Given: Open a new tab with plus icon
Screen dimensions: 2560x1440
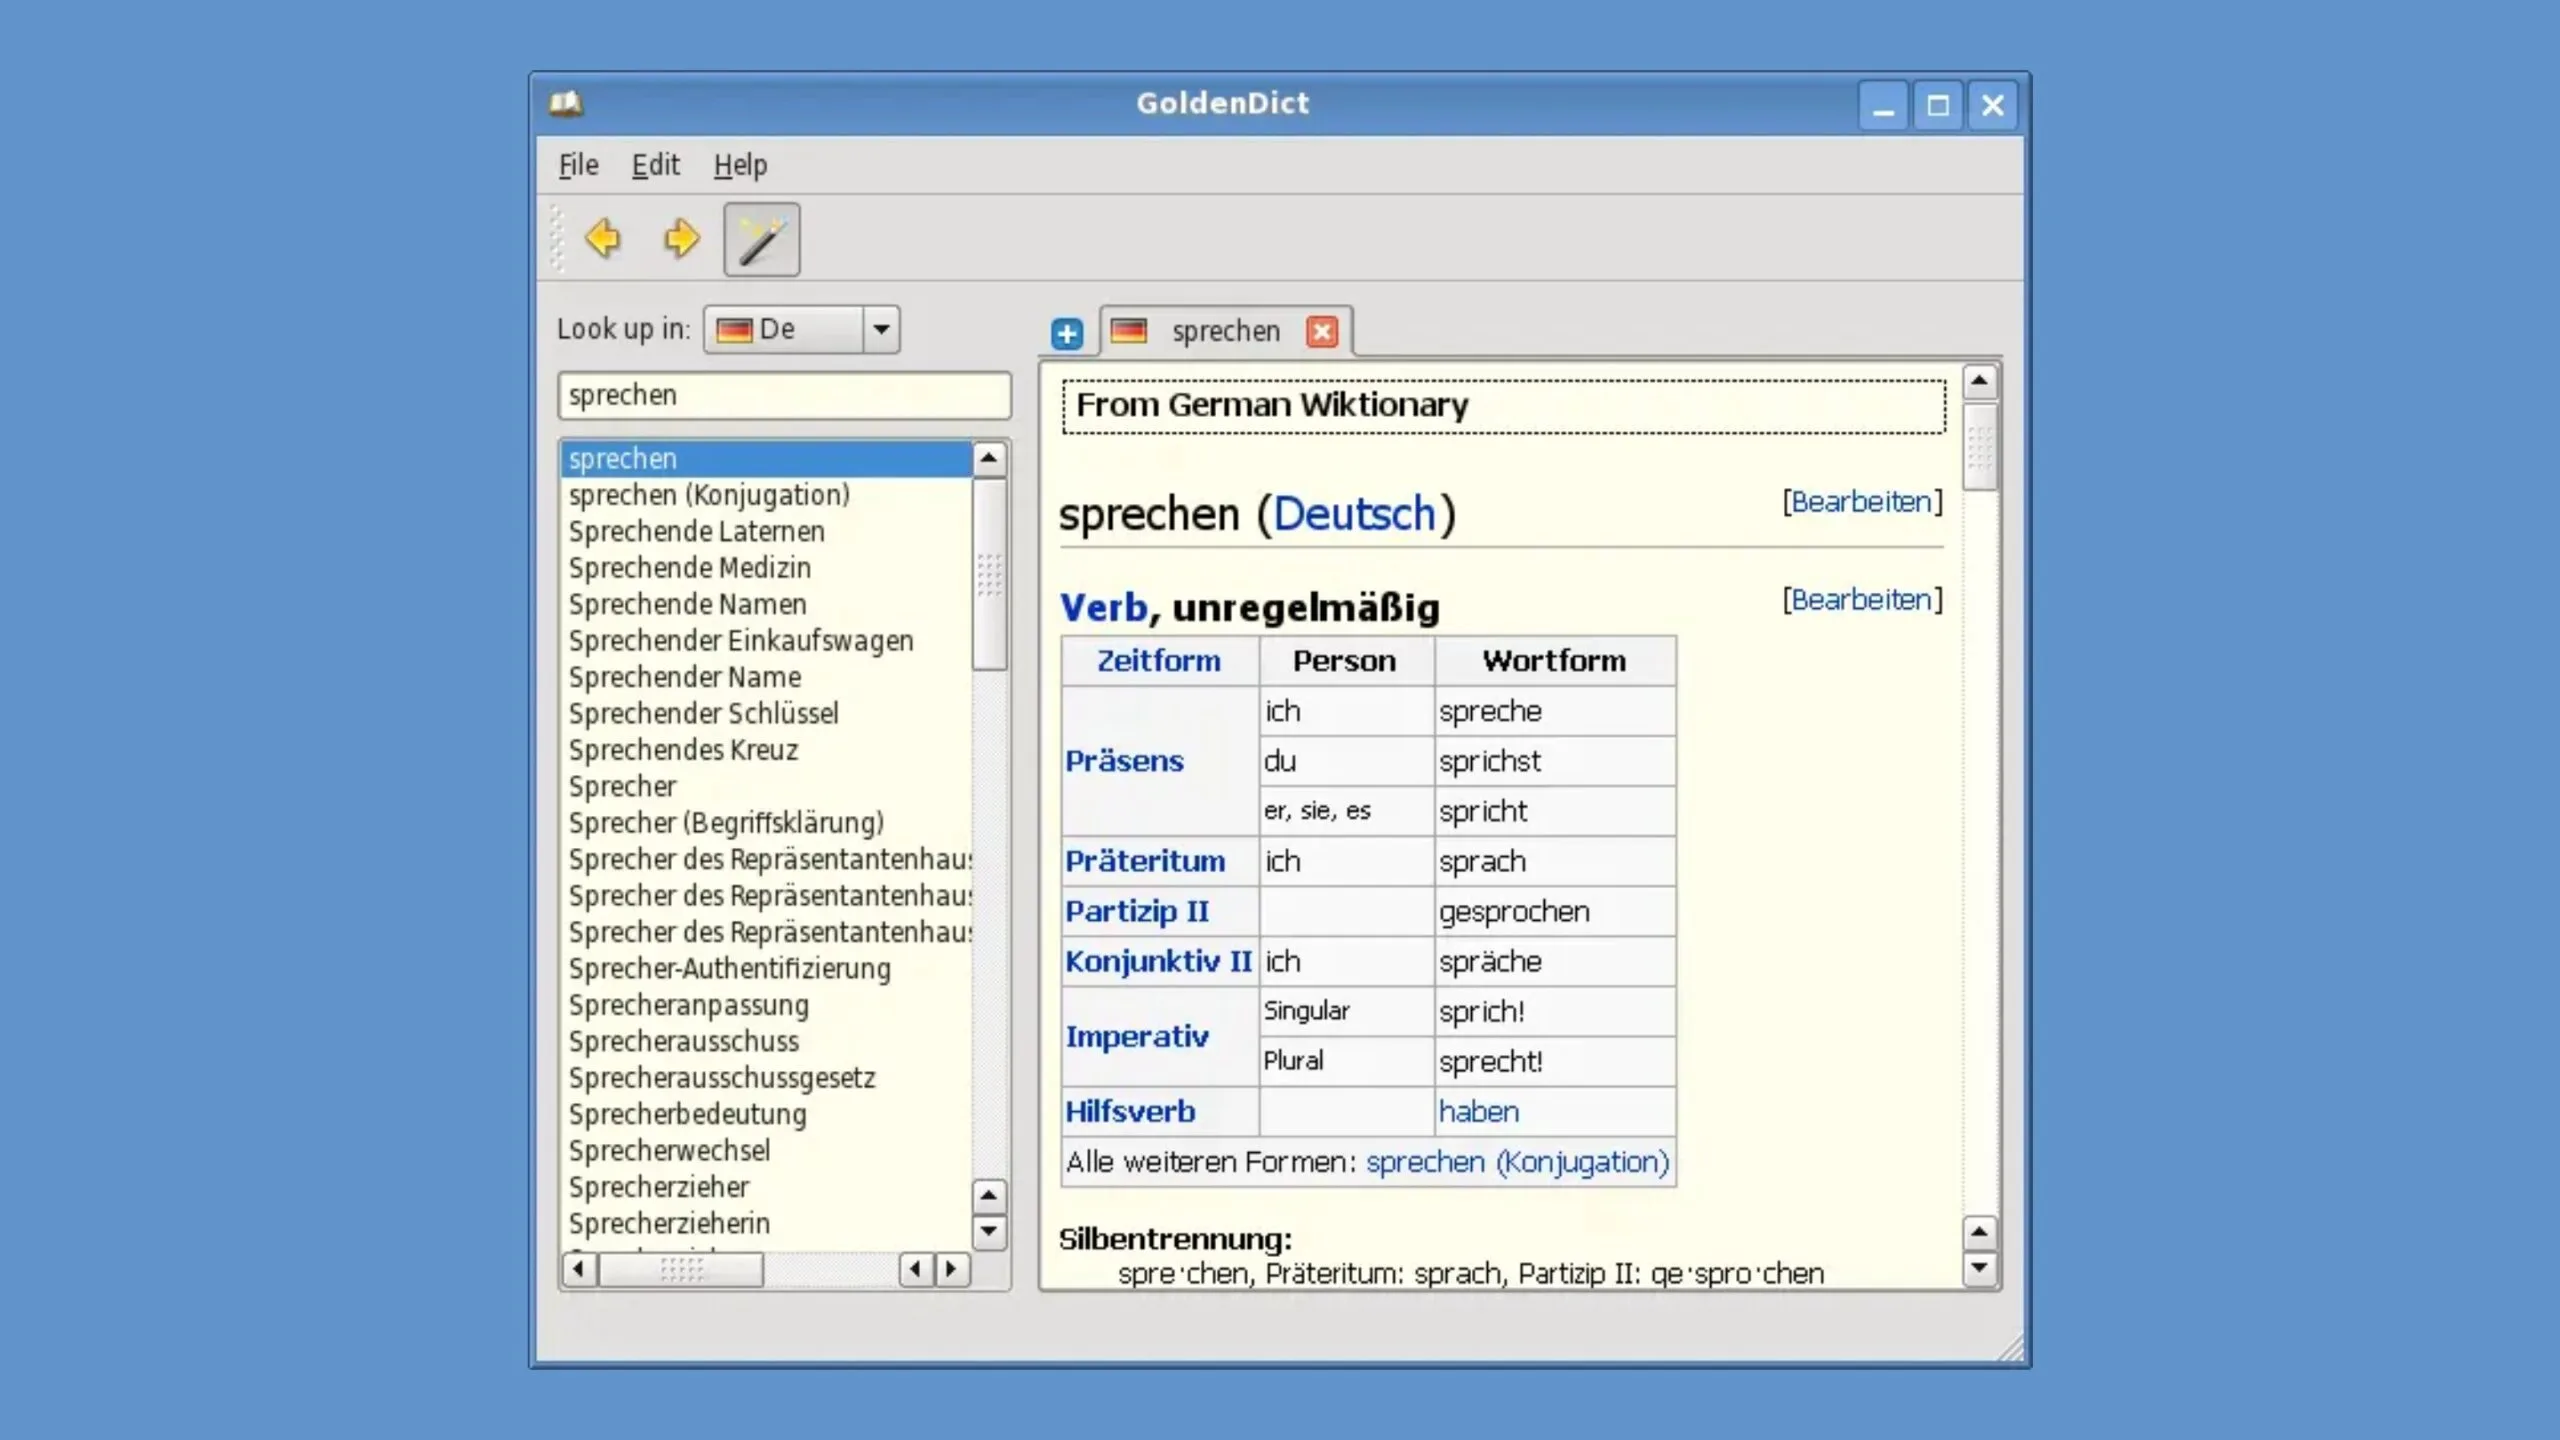Looking at the screenshot, I should point(1067,333).
